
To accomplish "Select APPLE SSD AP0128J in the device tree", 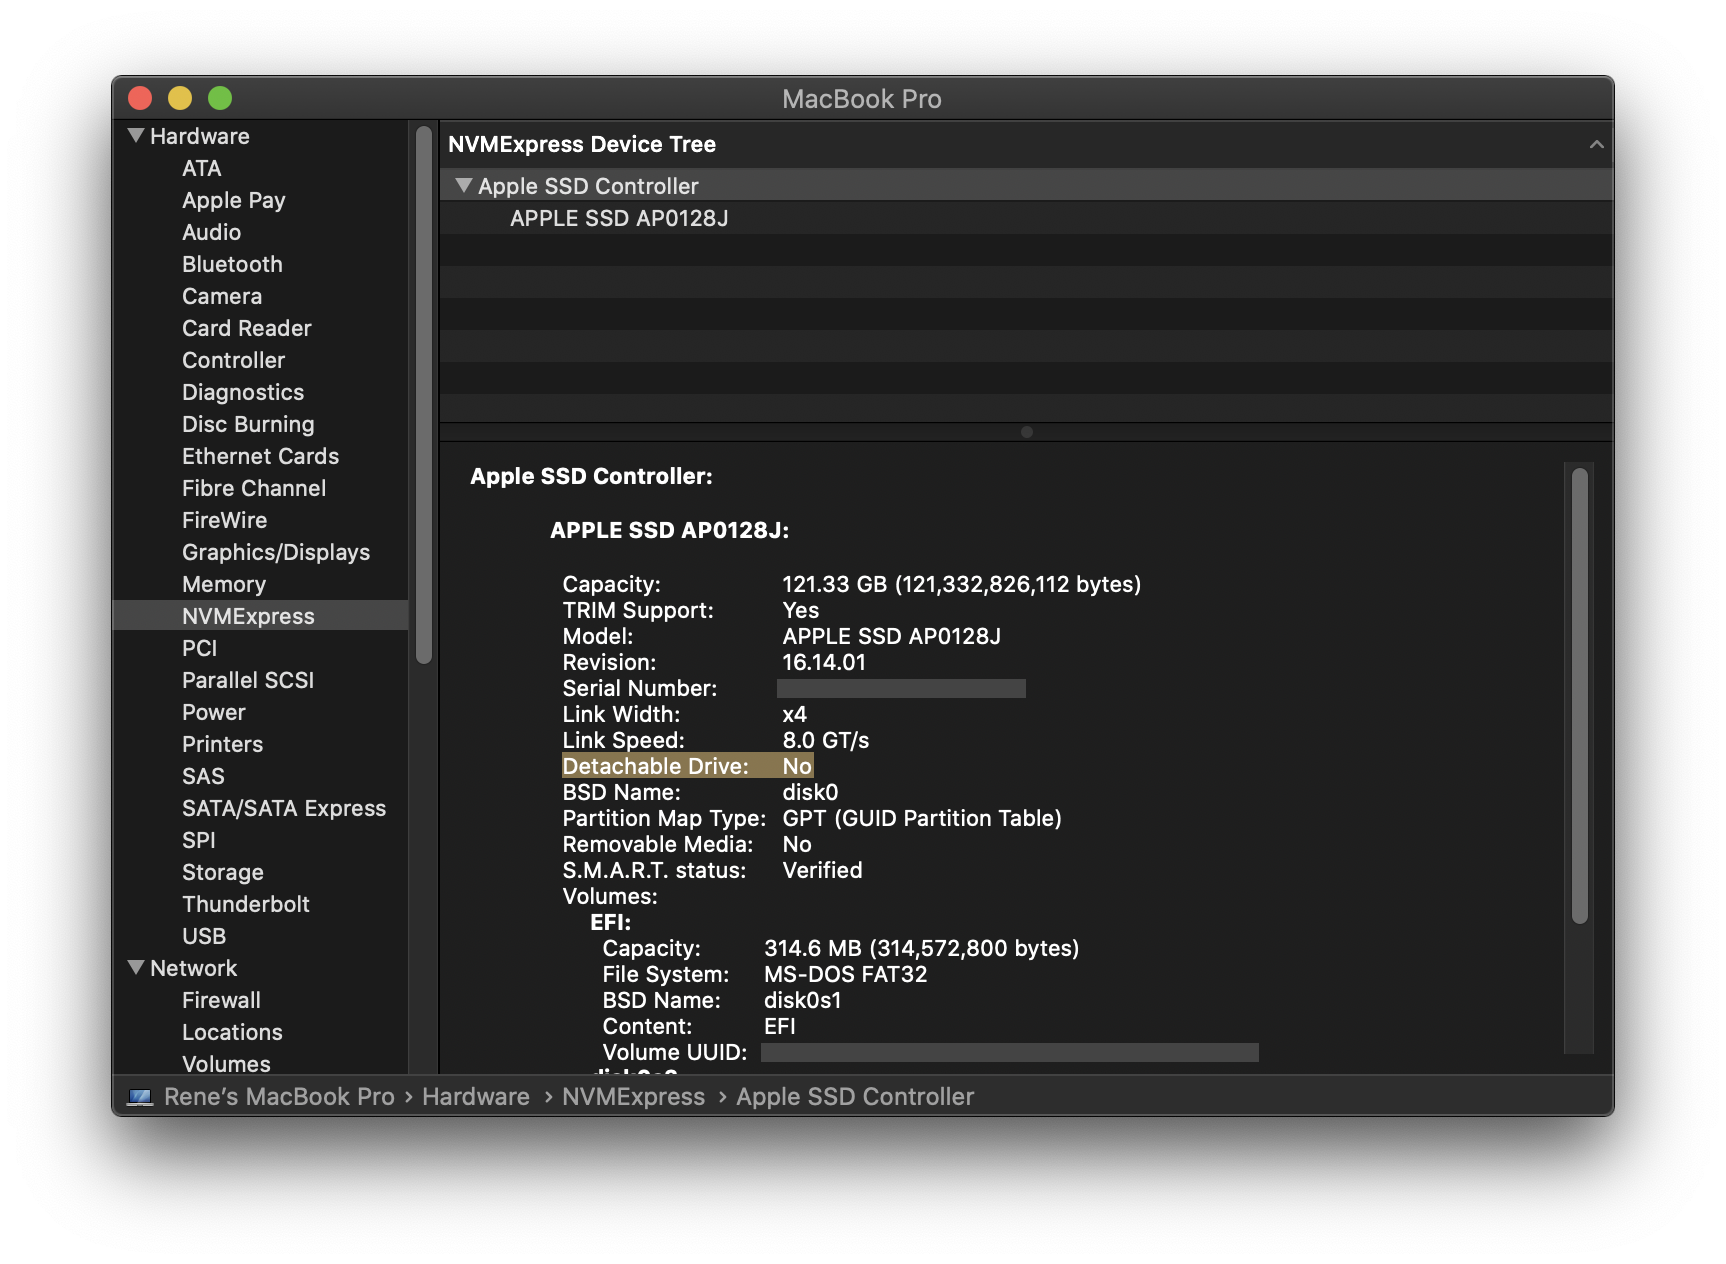I will point(618,218).
